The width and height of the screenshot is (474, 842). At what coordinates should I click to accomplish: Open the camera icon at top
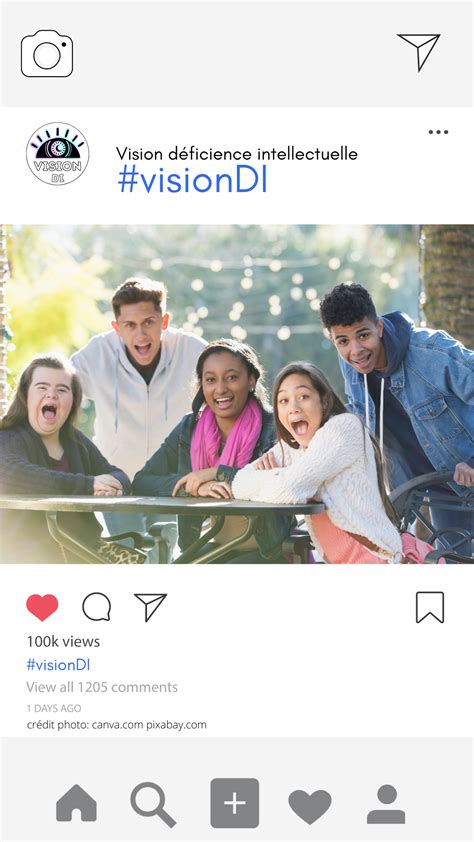click(47, 54)
